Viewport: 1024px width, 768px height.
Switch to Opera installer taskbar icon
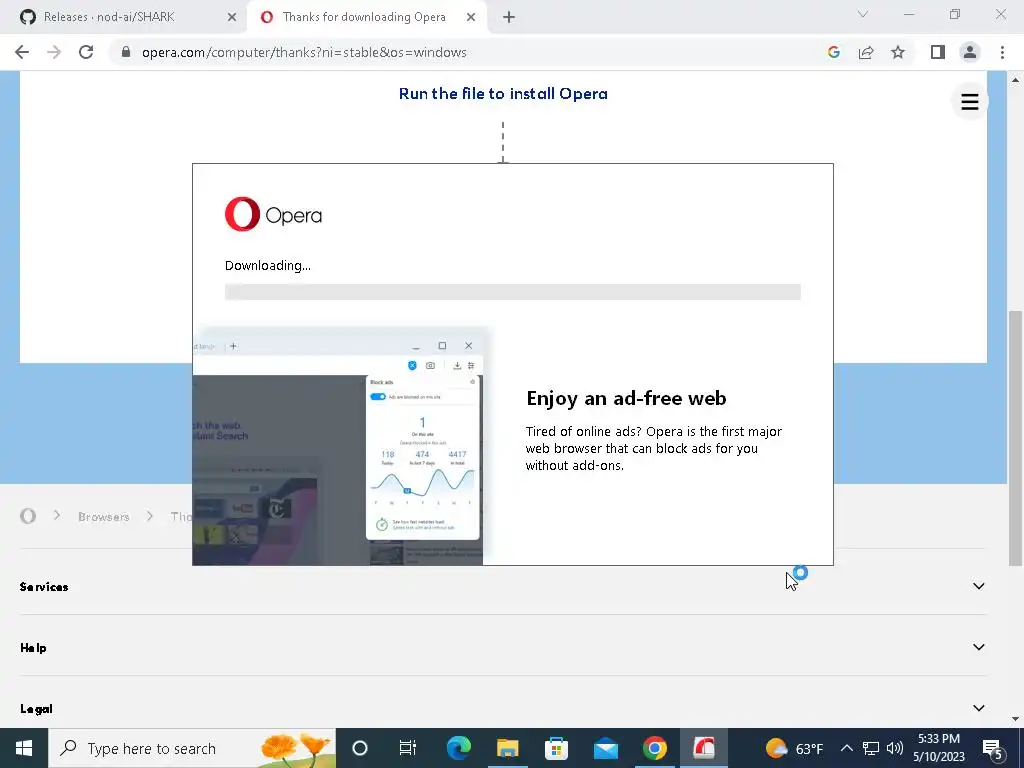(703, 748)
